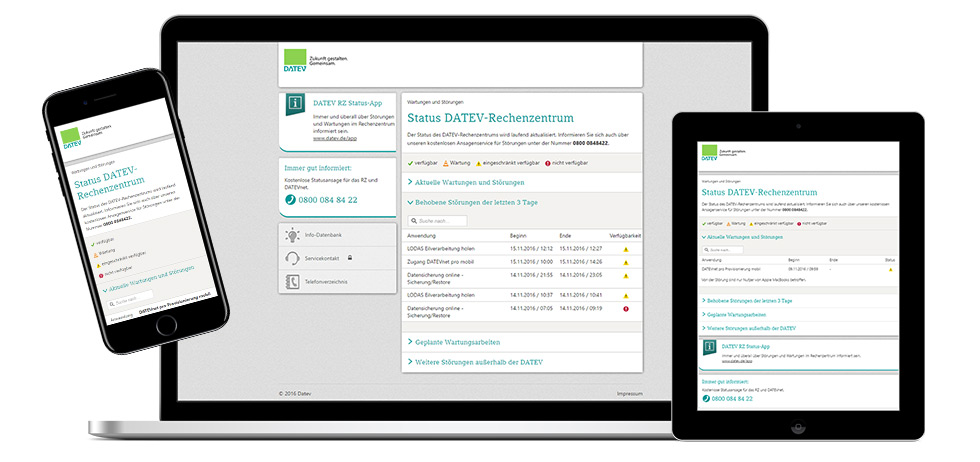This screenshot has height=462, width=980.
Task: Click the green checkmark 'verfügbar' icon on the phone
Action: coord(91,243)
